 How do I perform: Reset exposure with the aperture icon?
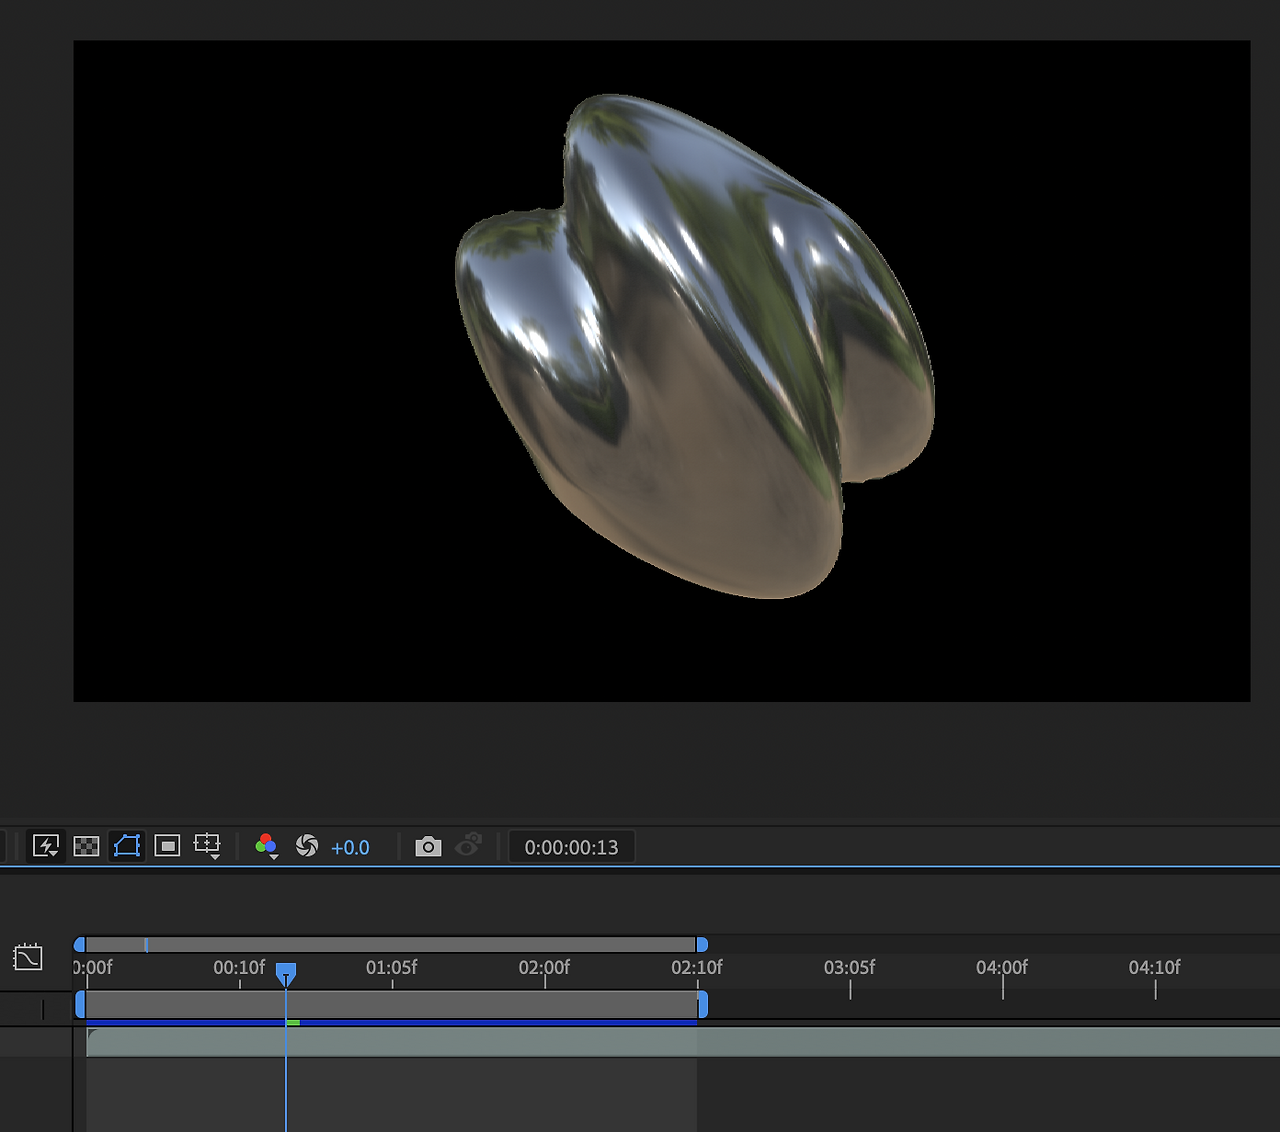307,847
